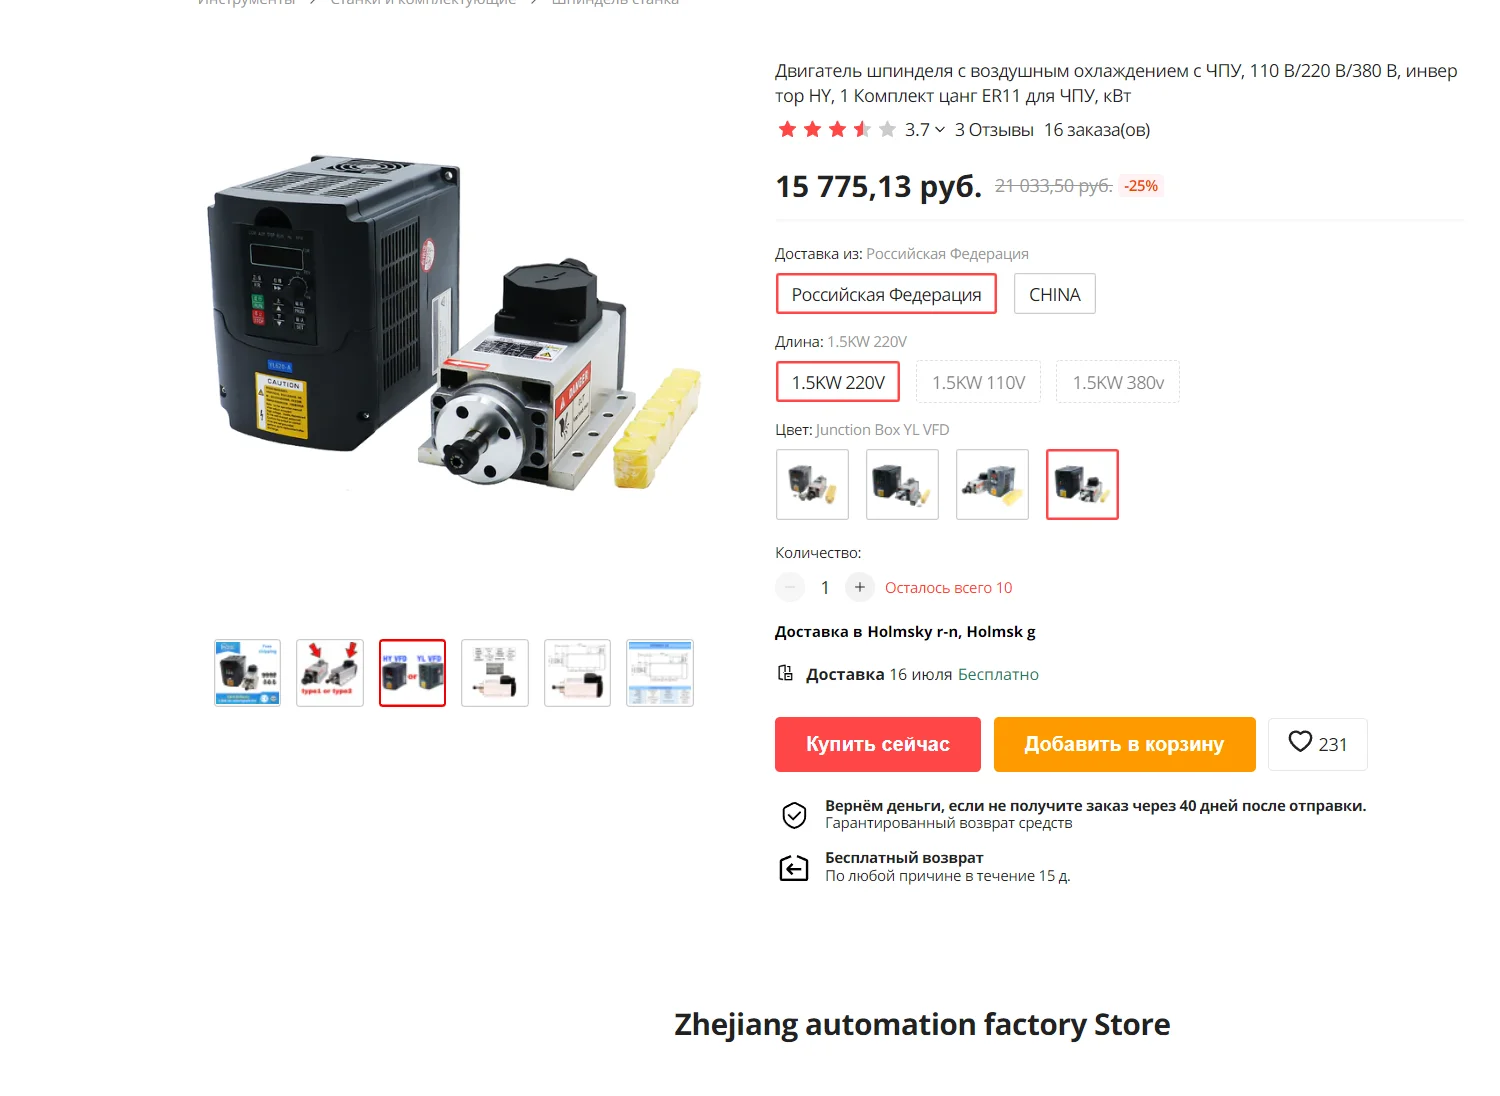The image size is (1500, 1096).
Task: Click the Купить сейчас button
Action: pyautogui.click(x=878, y=744)
